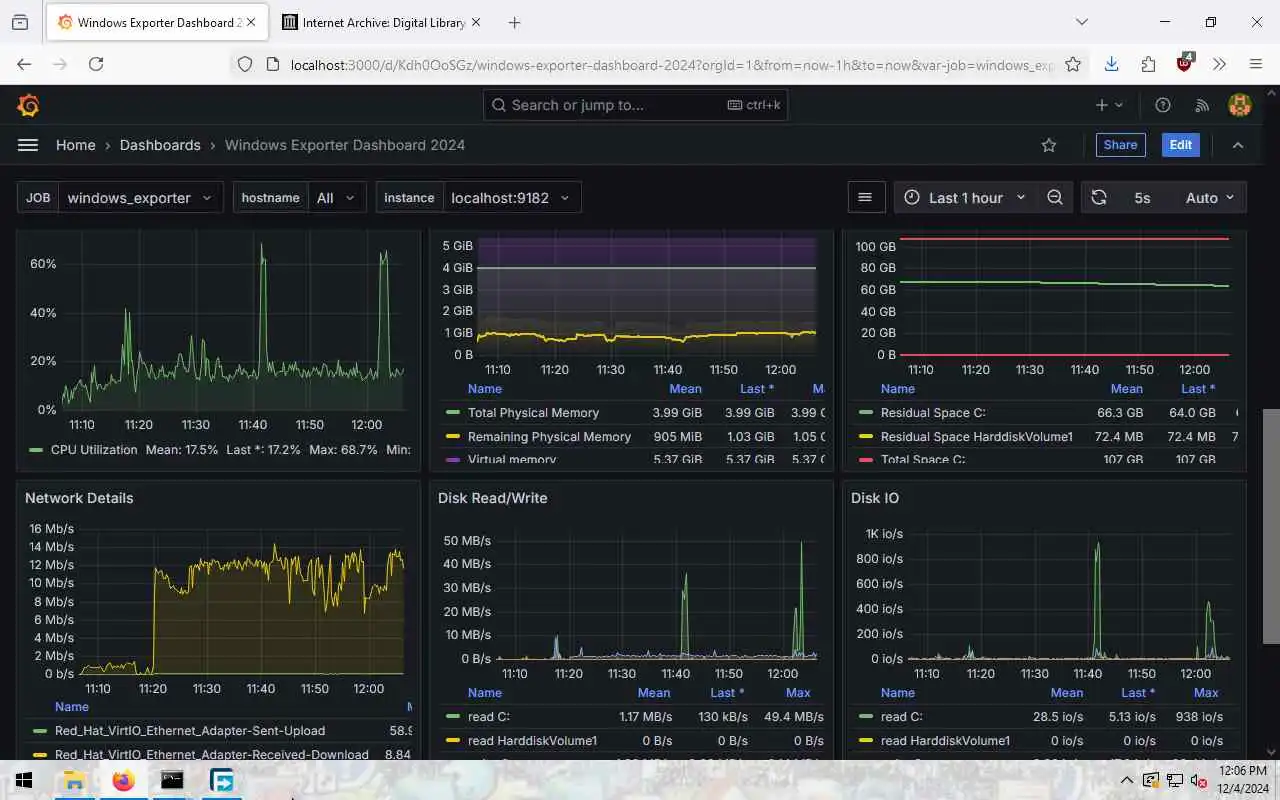Click the blue Edit button
Image resolution: width=1280 pixels, height=800 pixels.
click(x=1181, y=145)
